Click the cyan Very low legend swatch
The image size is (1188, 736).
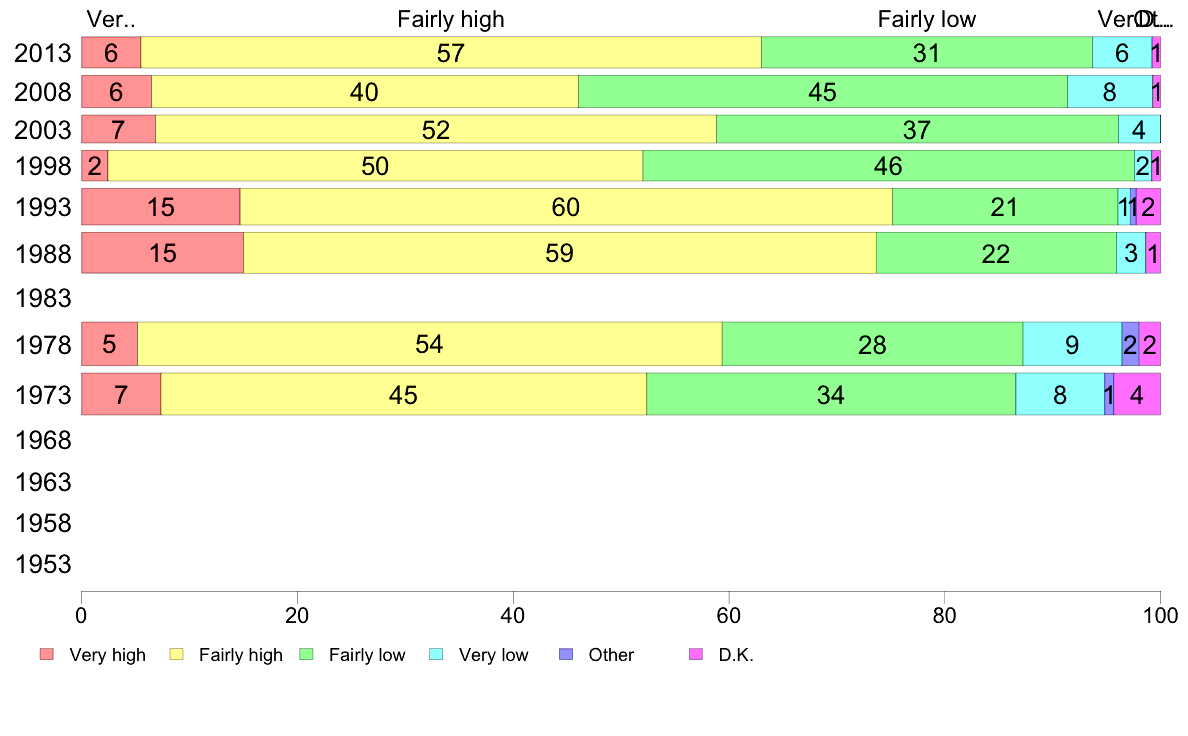pos(436,654)
